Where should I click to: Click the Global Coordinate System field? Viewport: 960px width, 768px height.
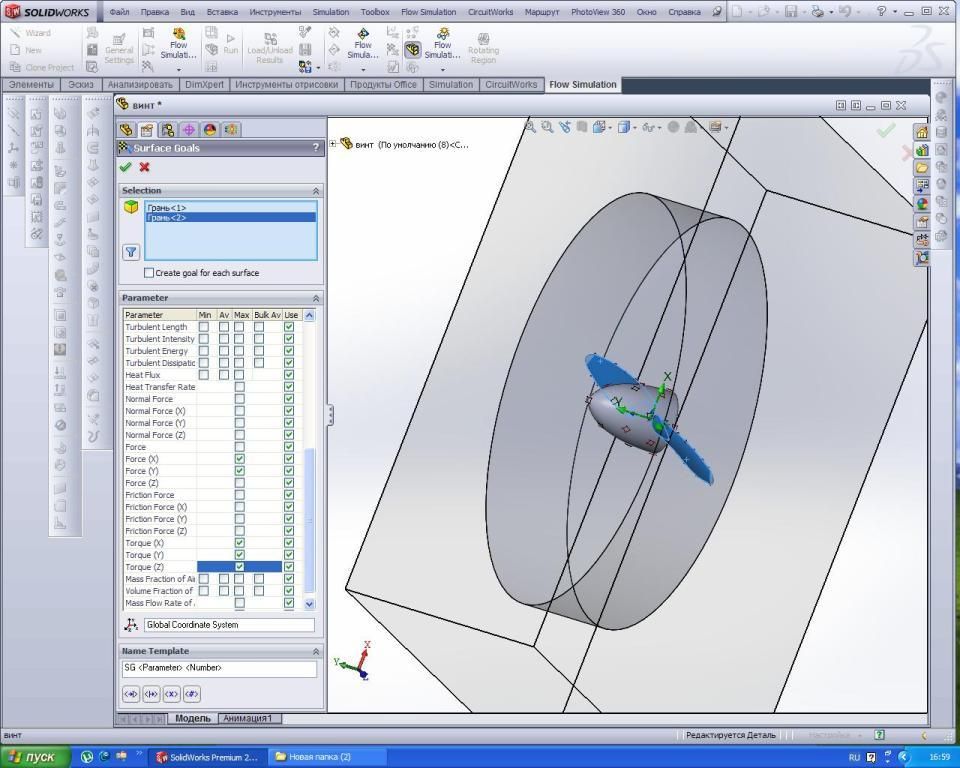pos(230,625)
